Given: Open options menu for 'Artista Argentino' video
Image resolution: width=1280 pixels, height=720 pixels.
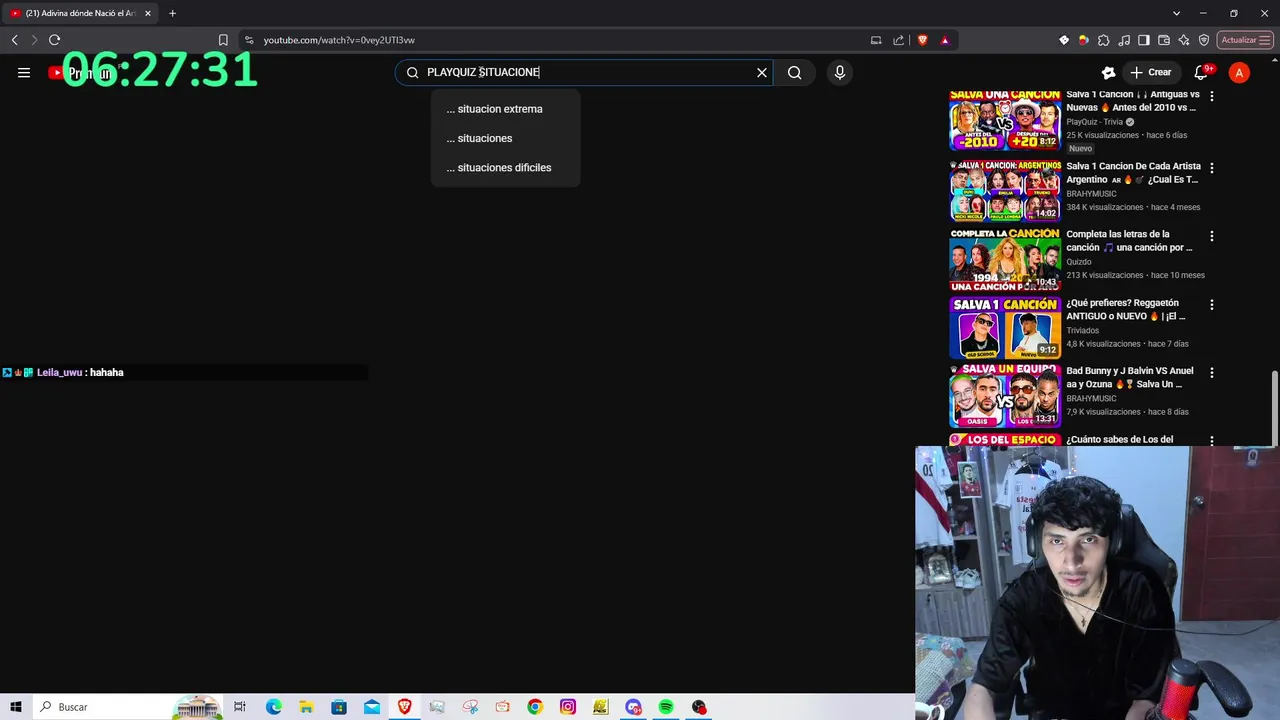Looking at the screenshot, I should point(1212,168).
